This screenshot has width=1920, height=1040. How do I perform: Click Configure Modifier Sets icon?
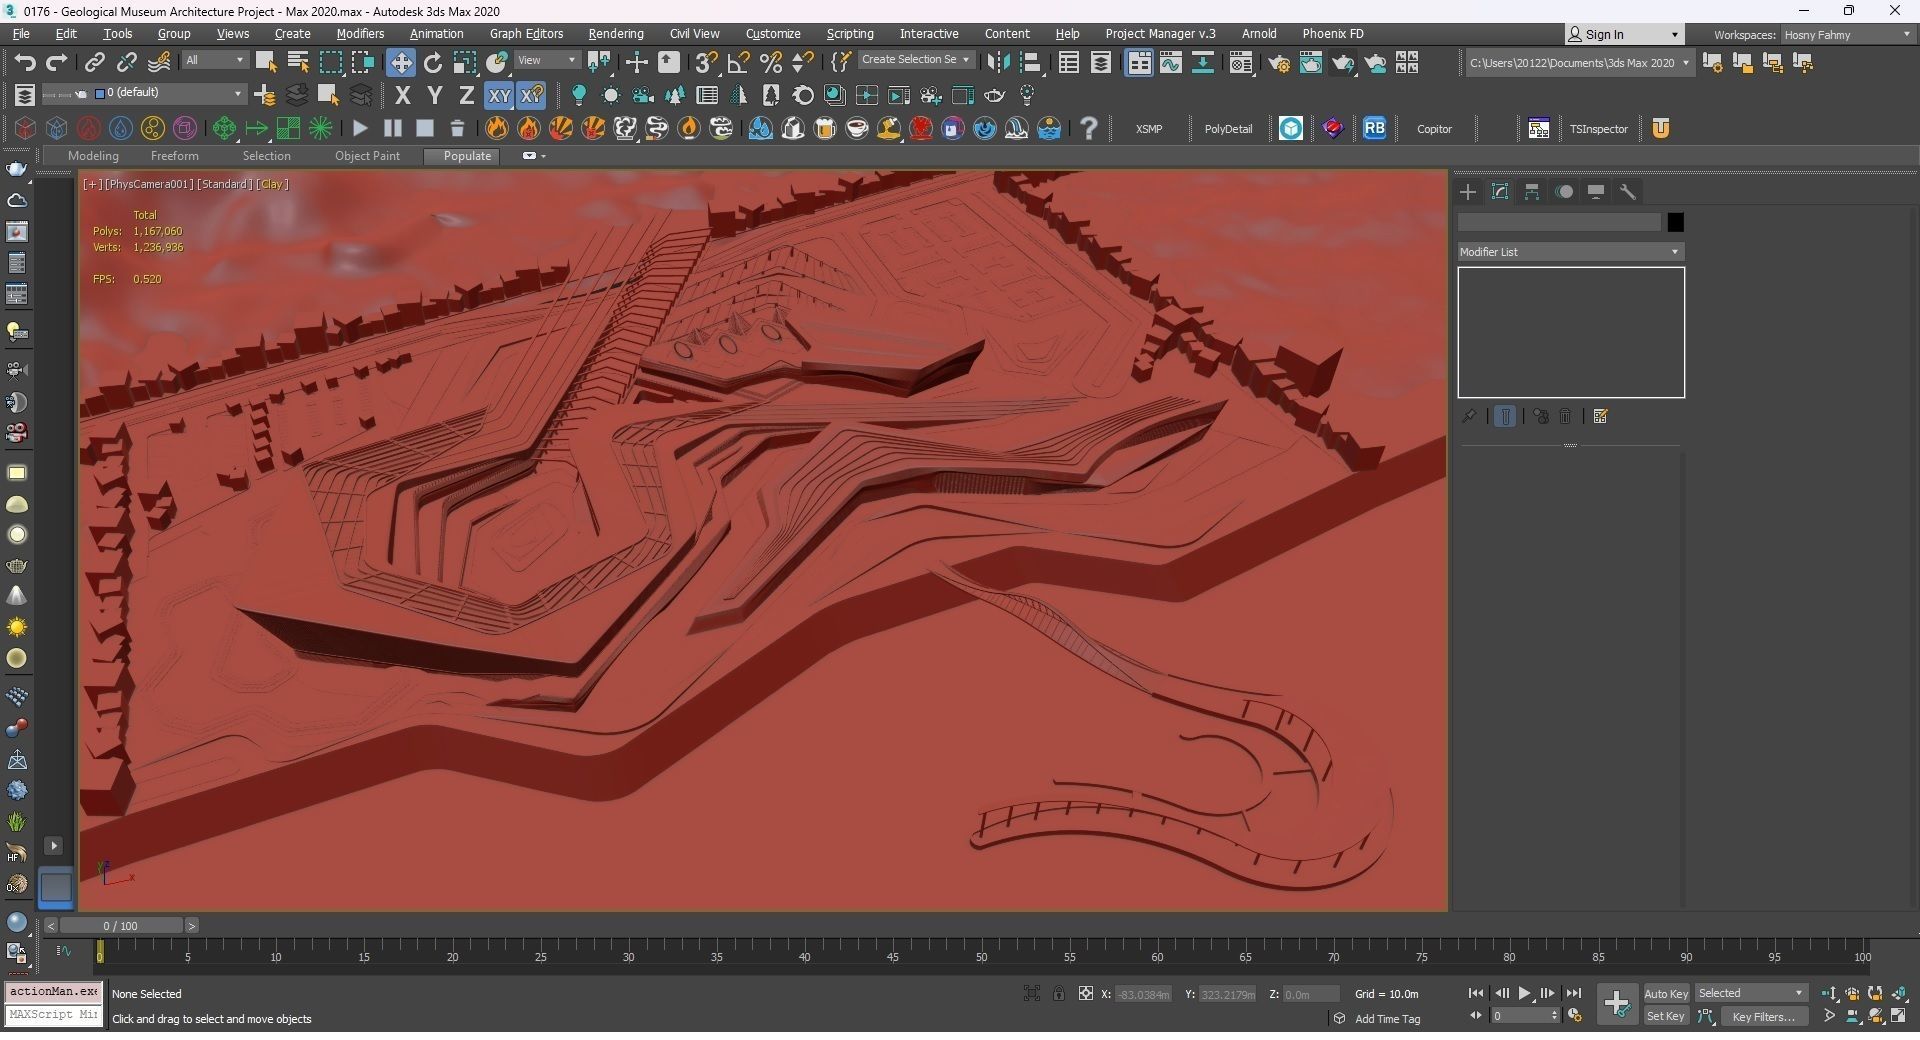click(x=1601, y=416)
